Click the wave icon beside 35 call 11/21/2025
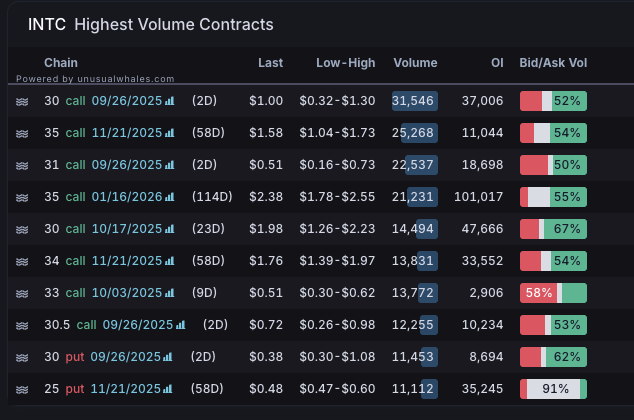The width and height of the screenshot is (634, 420). click(22, 133)
